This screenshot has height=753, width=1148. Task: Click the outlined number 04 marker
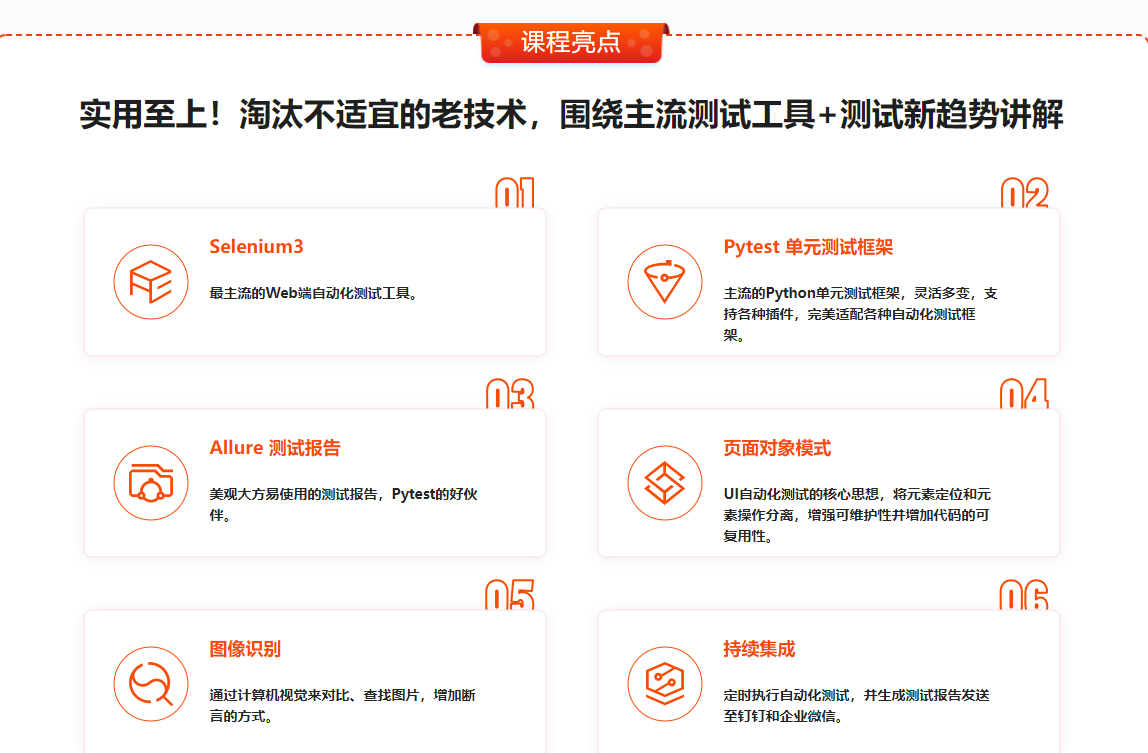point(1024,395)
